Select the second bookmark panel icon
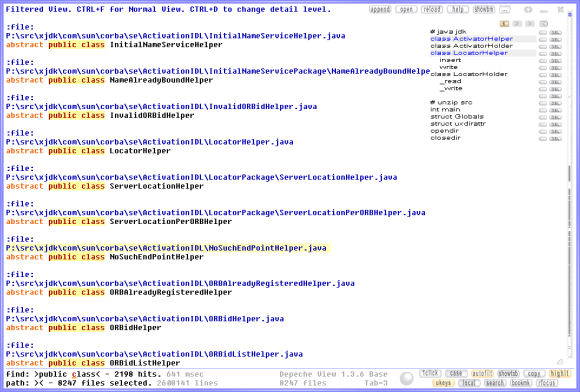 [517, 24]
